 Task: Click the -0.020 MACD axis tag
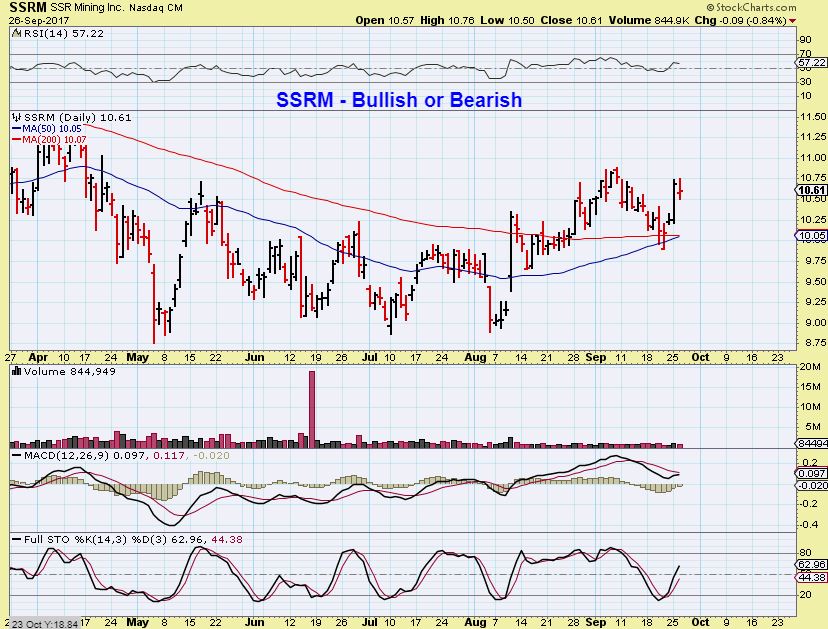(x=812, y=485)
